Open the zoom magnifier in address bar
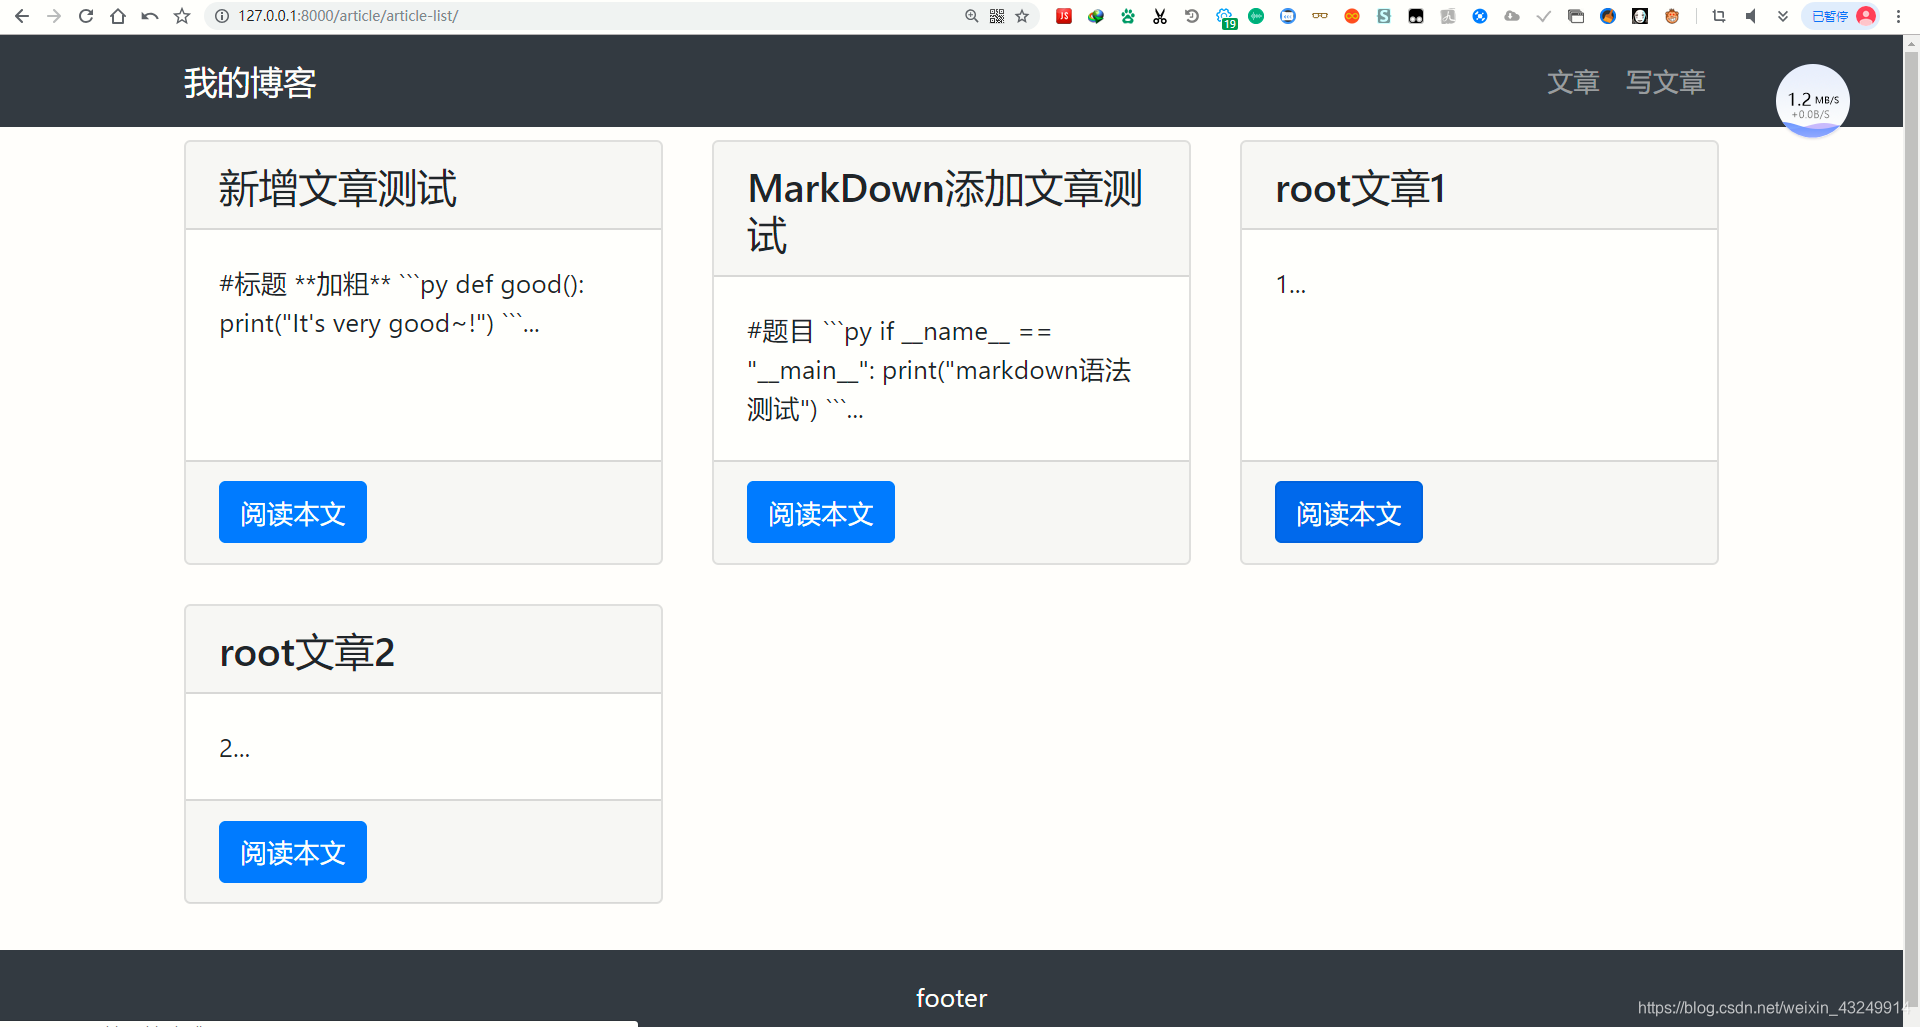Screen dimensions: 1920x1027 (971, 16)
